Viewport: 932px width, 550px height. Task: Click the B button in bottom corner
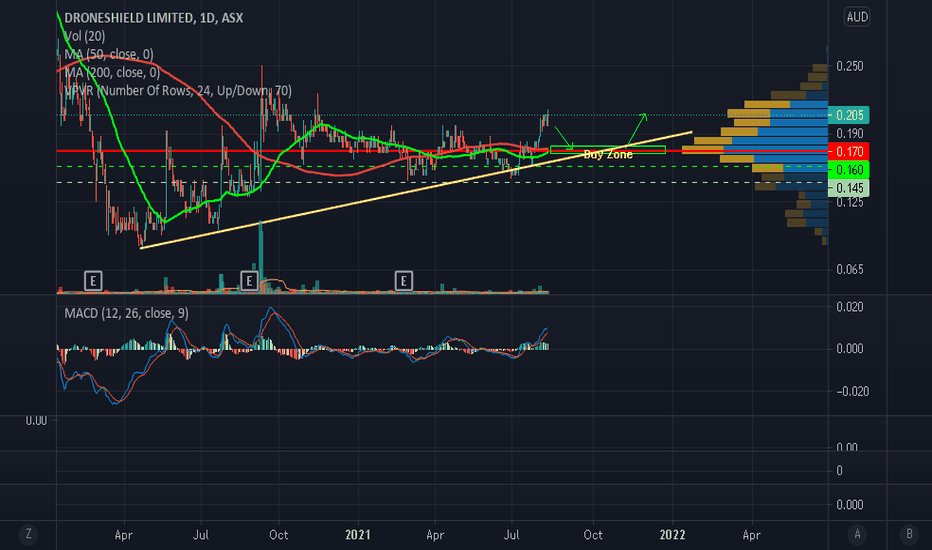[909, 534]
